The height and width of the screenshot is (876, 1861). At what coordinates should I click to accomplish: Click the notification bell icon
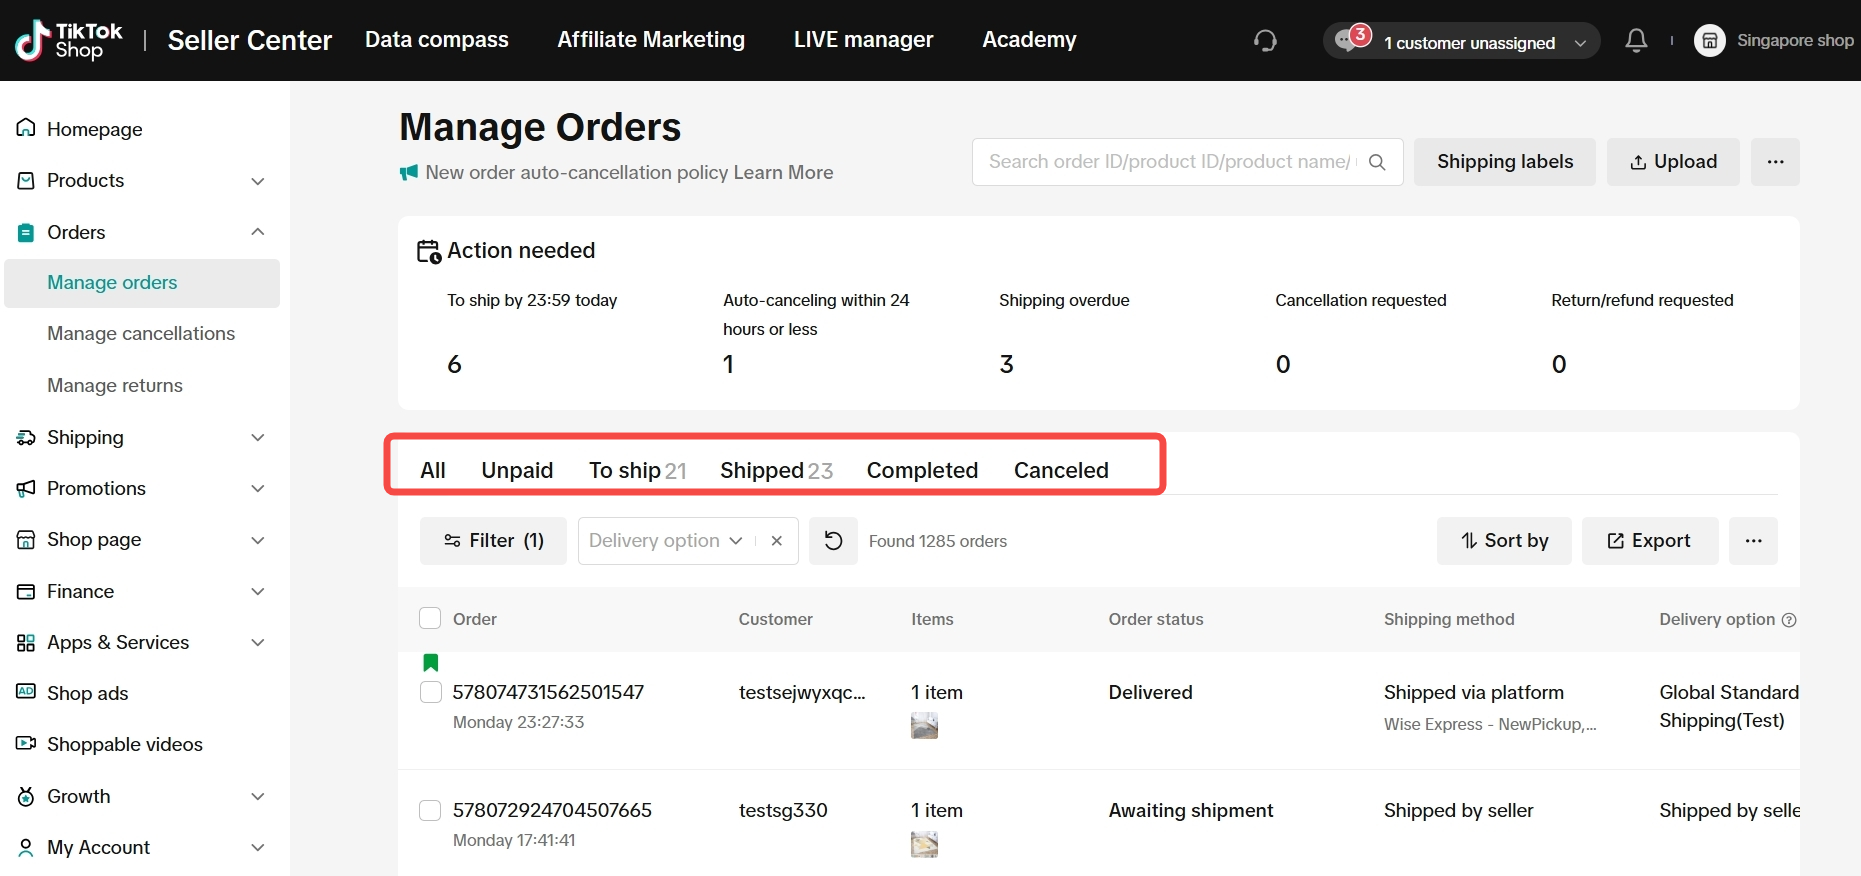click(1636, 41)
